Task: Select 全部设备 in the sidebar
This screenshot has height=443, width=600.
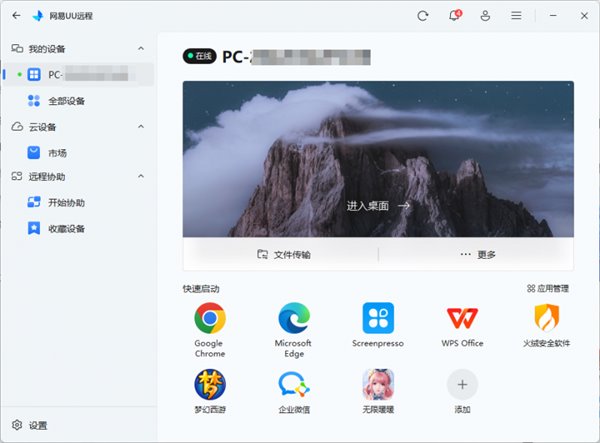Action: [66, 100]
